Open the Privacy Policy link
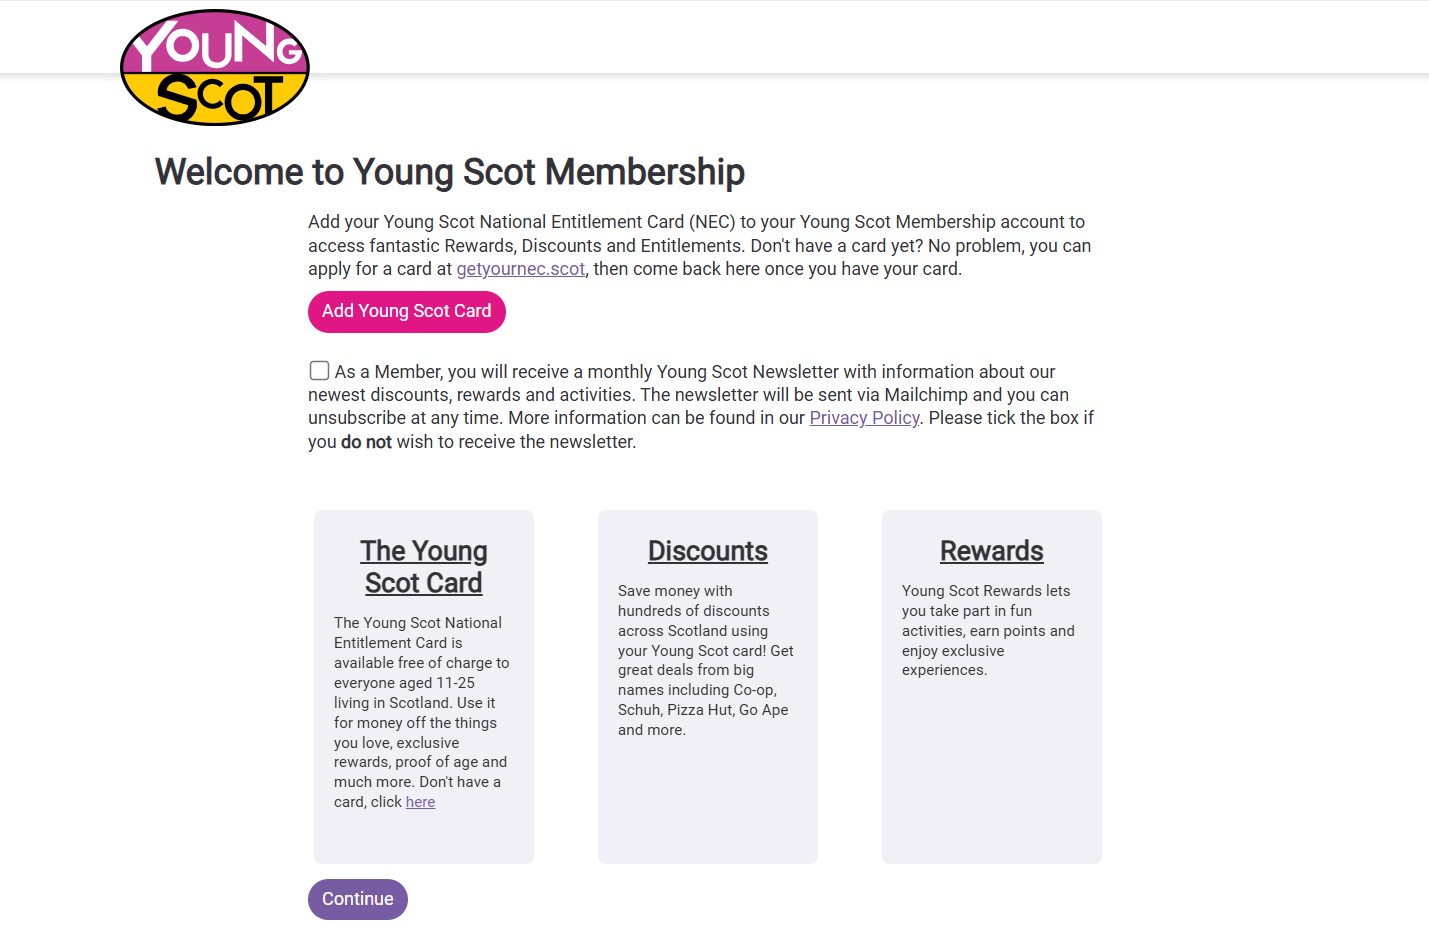Screen dimensions: 1429x940 click(x=864, y=418)
